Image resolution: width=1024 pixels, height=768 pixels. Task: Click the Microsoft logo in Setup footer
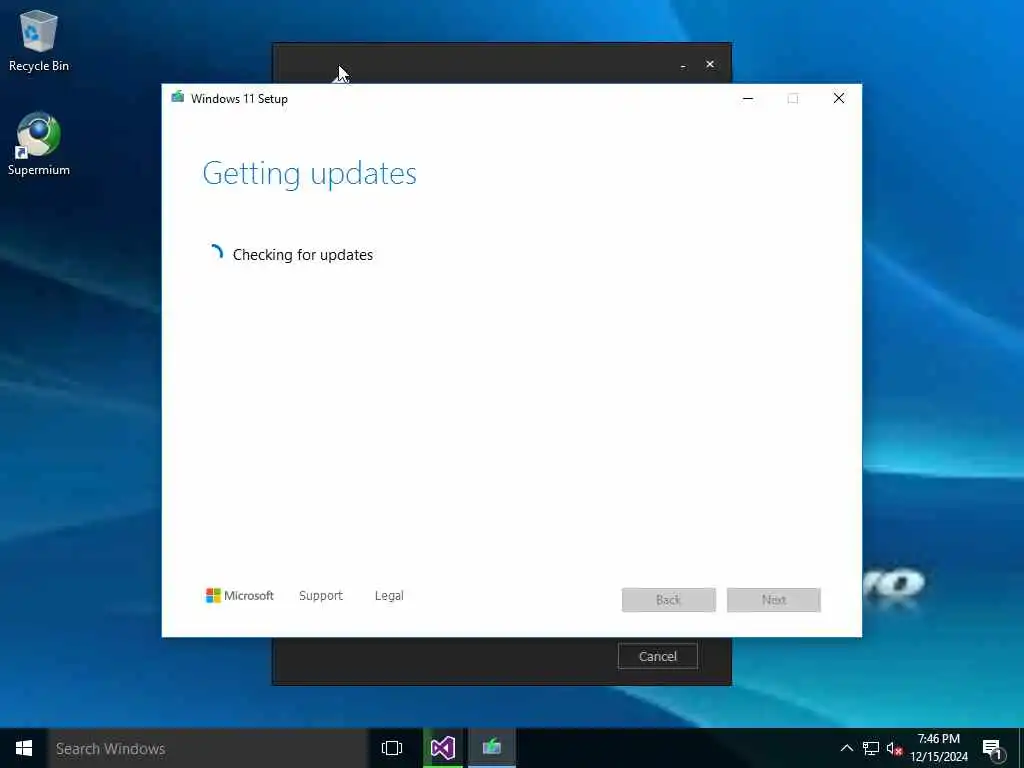[240, 596]
